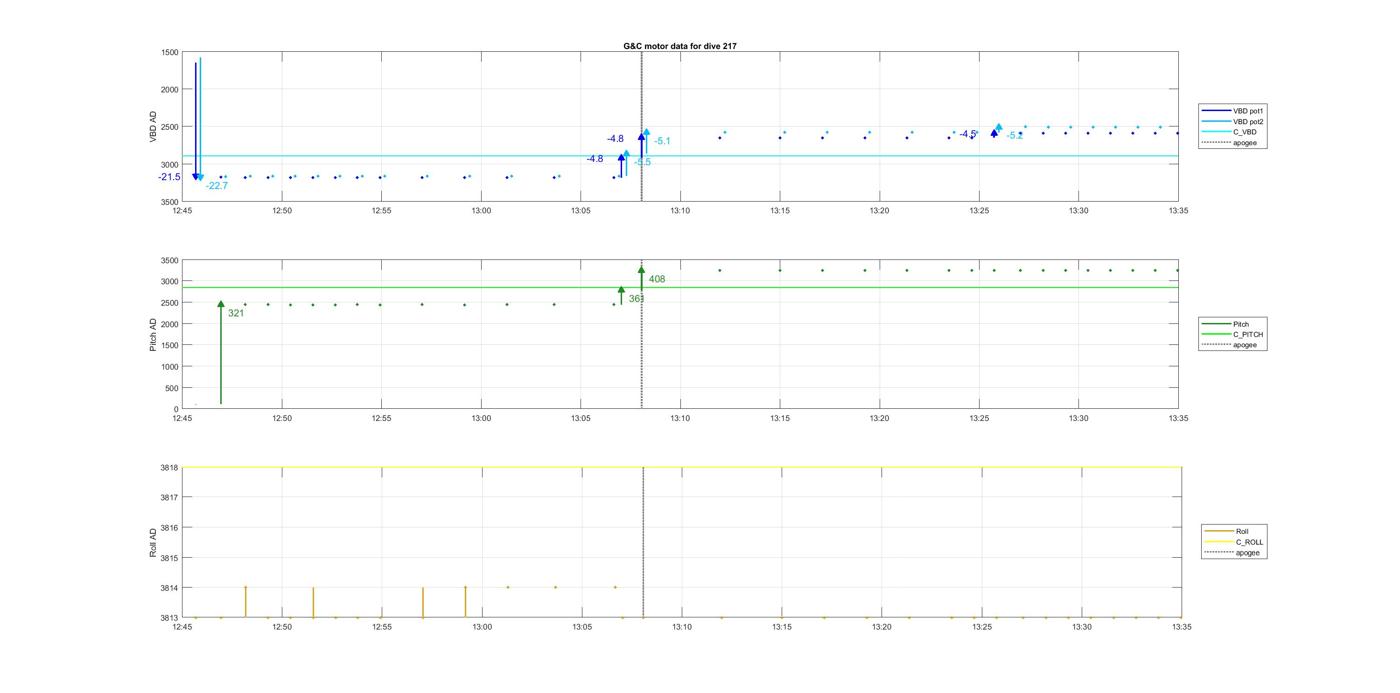Click the '12:55' x-axis tick under Pitch plot

click(x=381, y=418)
